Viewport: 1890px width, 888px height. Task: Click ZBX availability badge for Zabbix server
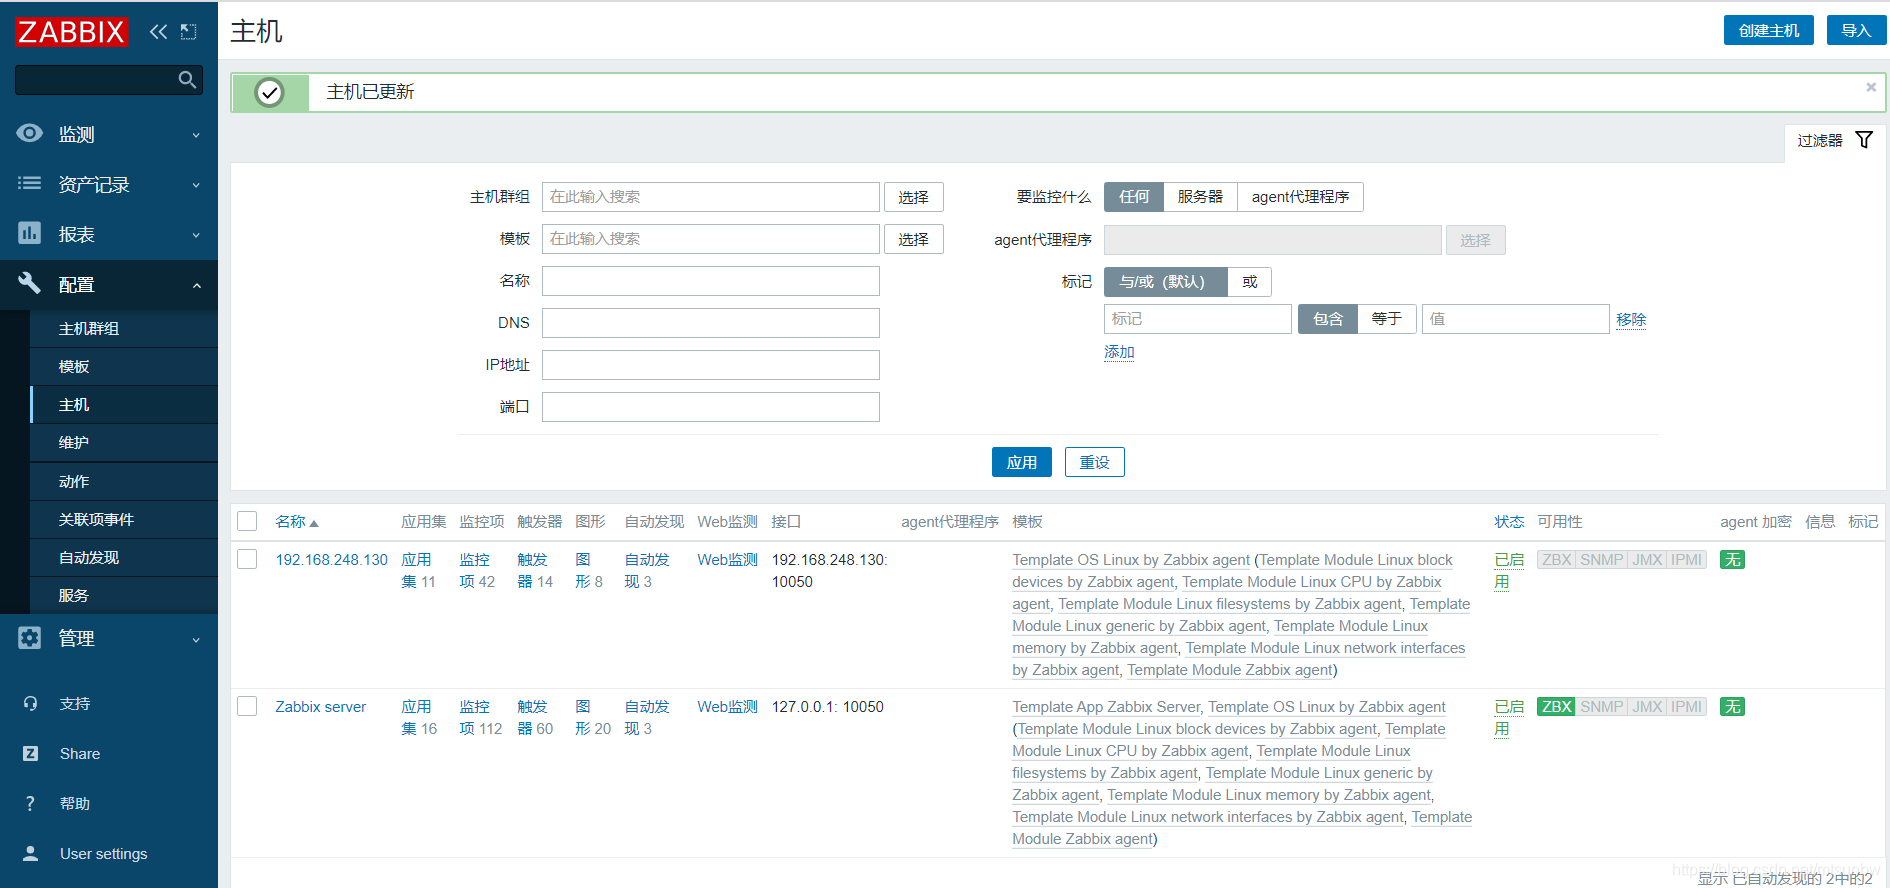[1556, 707]
